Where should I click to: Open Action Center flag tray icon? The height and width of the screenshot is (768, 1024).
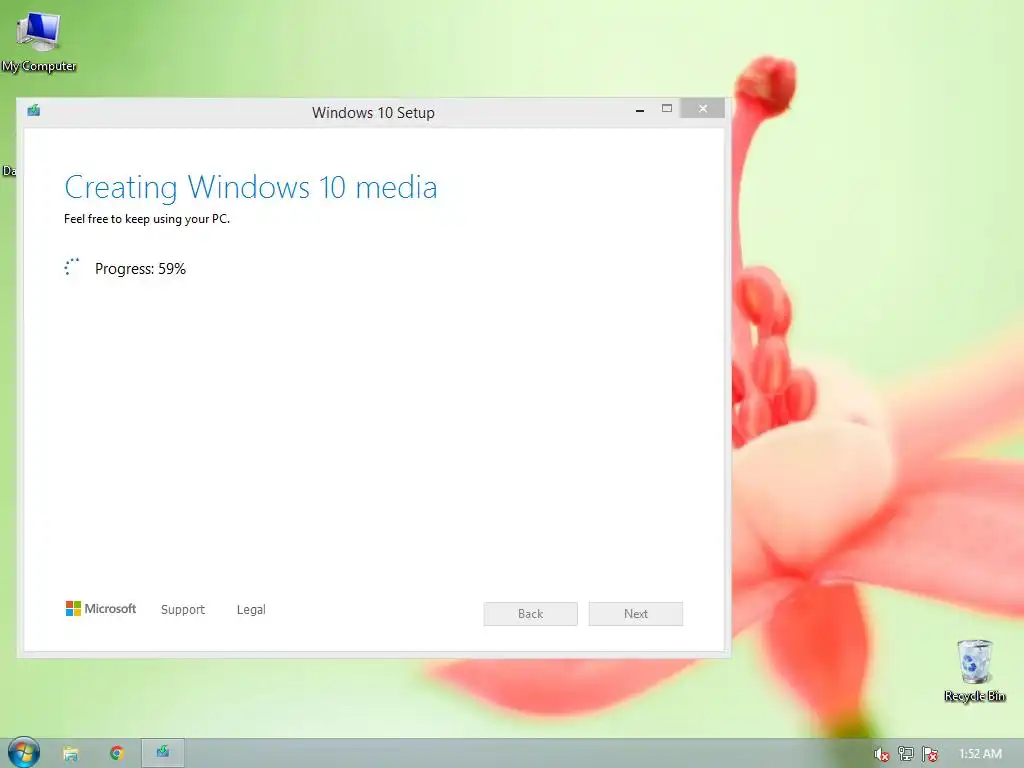(x=930, y=754)
